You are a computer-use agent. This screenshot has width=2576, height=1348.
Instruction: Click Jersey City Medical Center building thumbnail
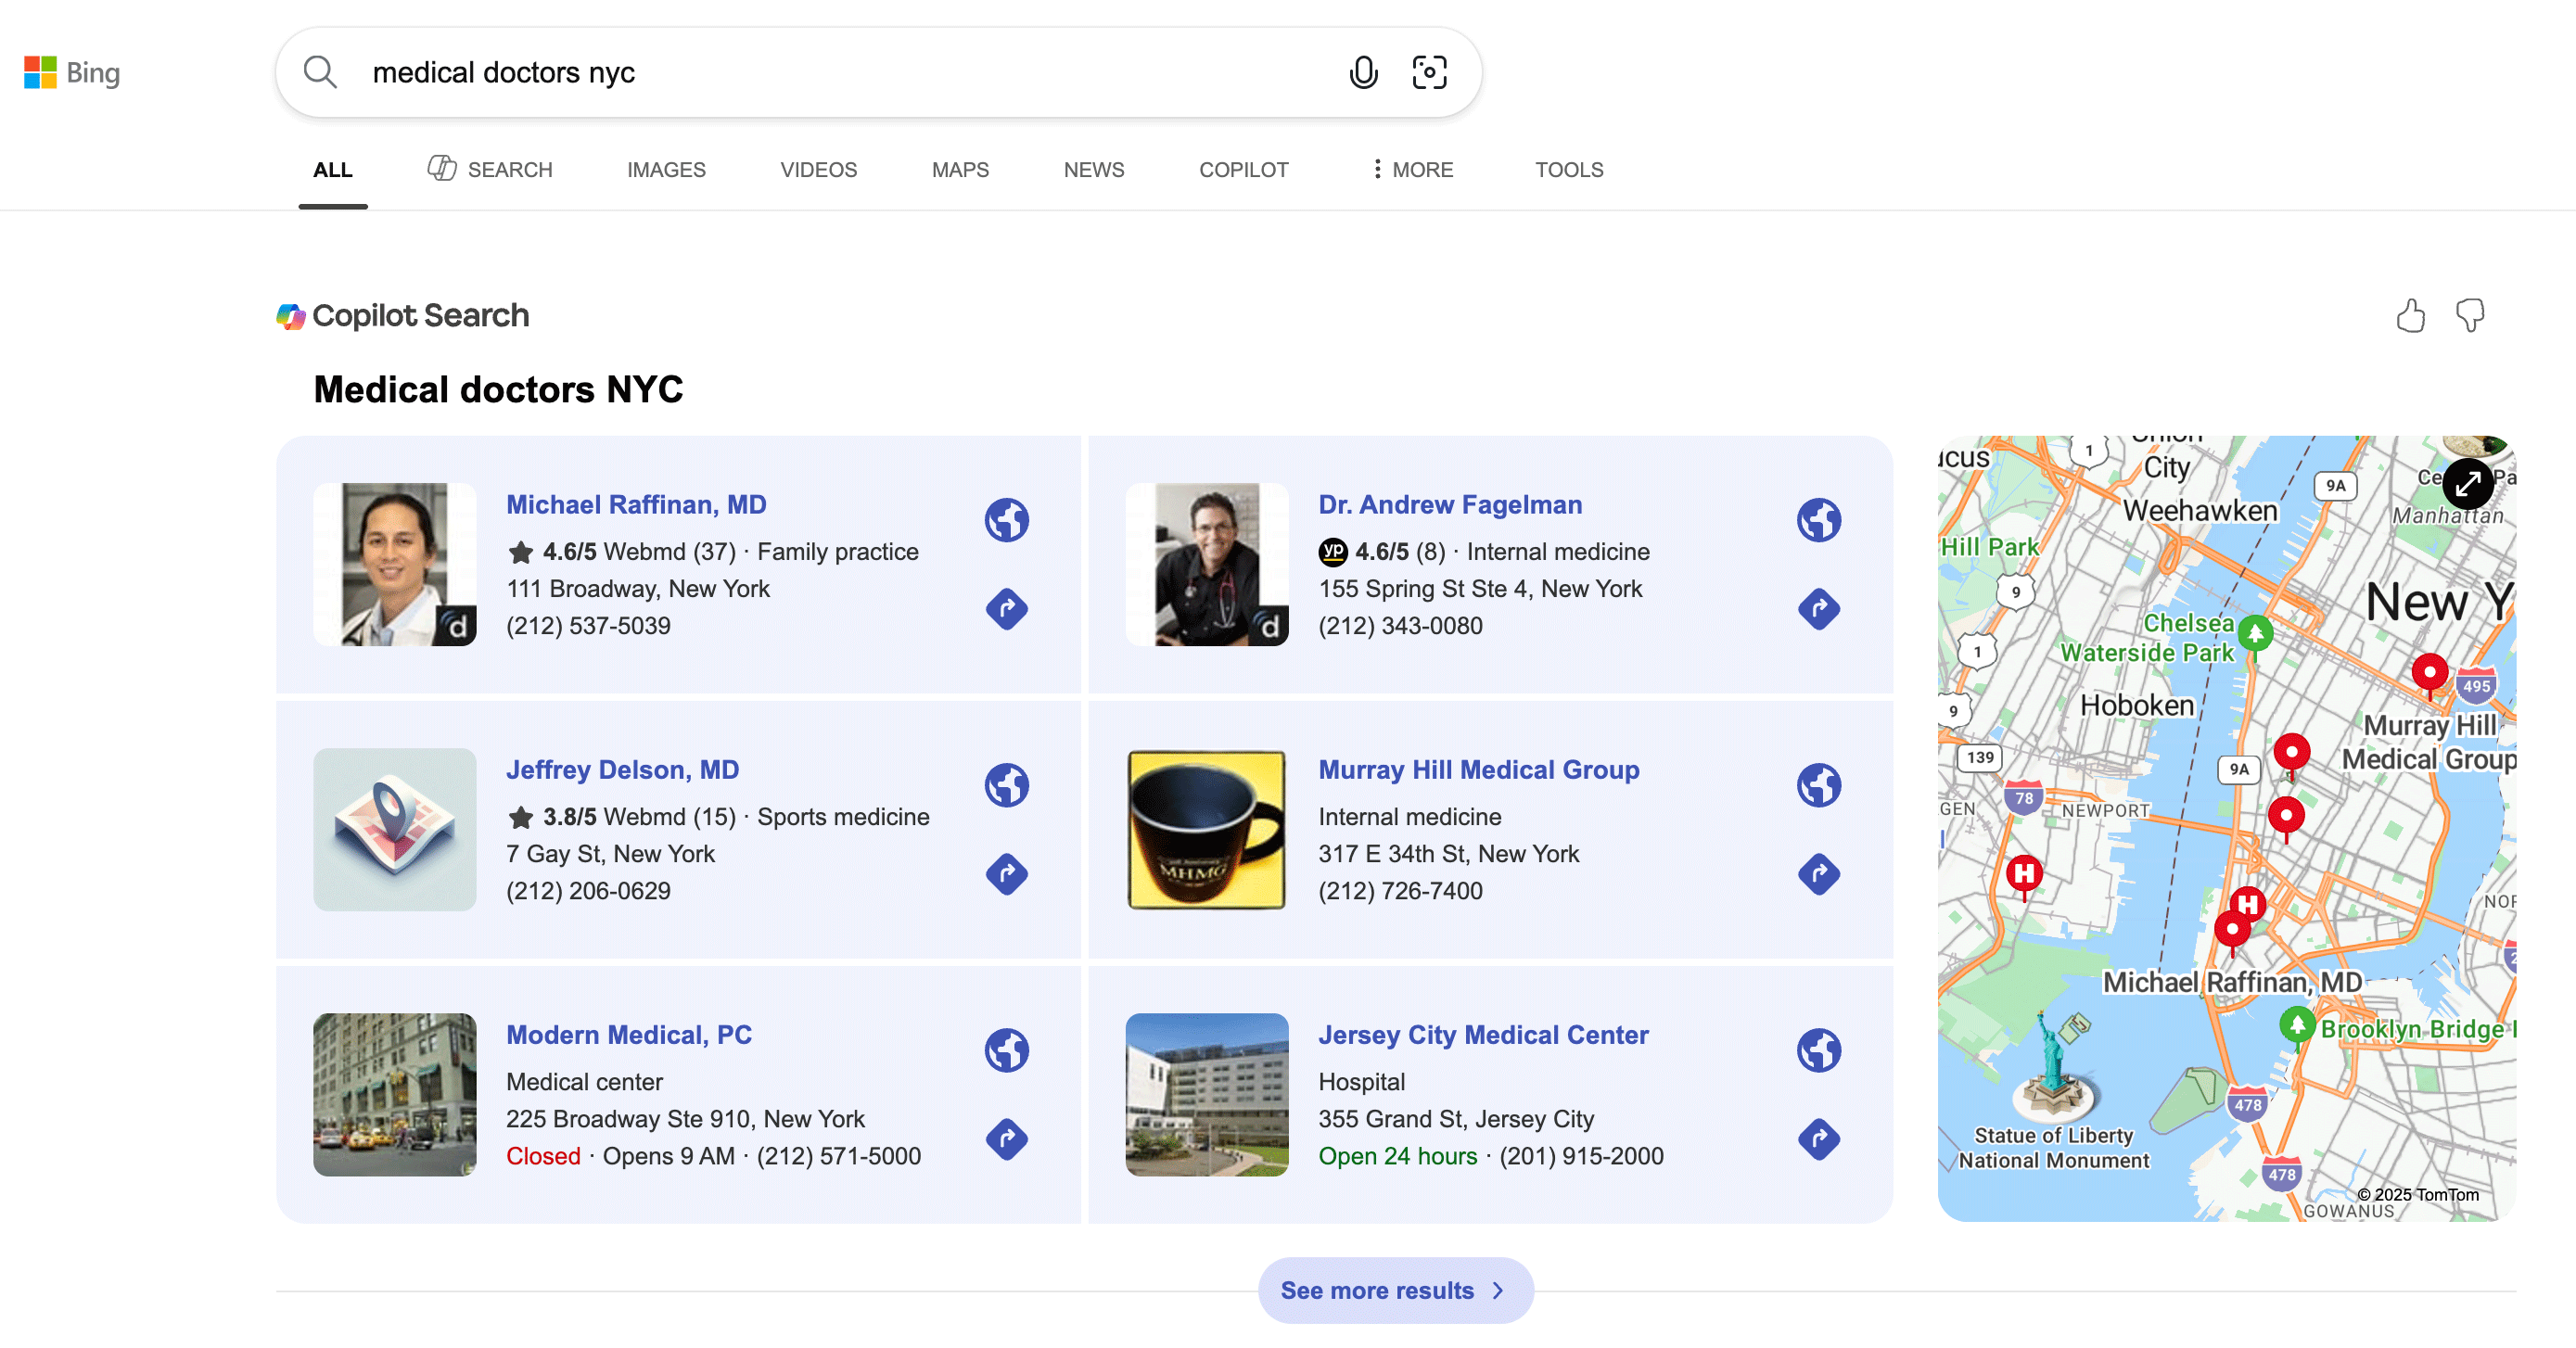point(1206,1094)
